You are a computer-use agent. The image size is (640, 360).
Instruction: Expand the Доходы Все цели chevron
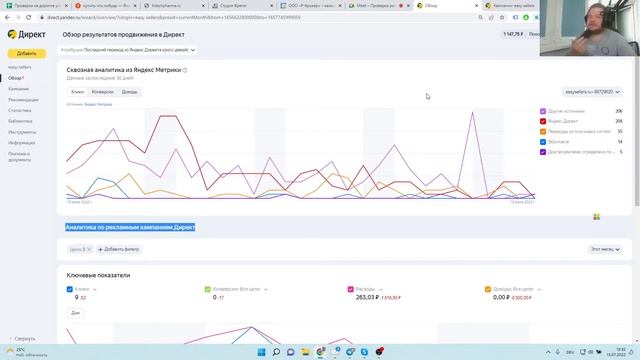pyautogui.click(x=539, y=289)
